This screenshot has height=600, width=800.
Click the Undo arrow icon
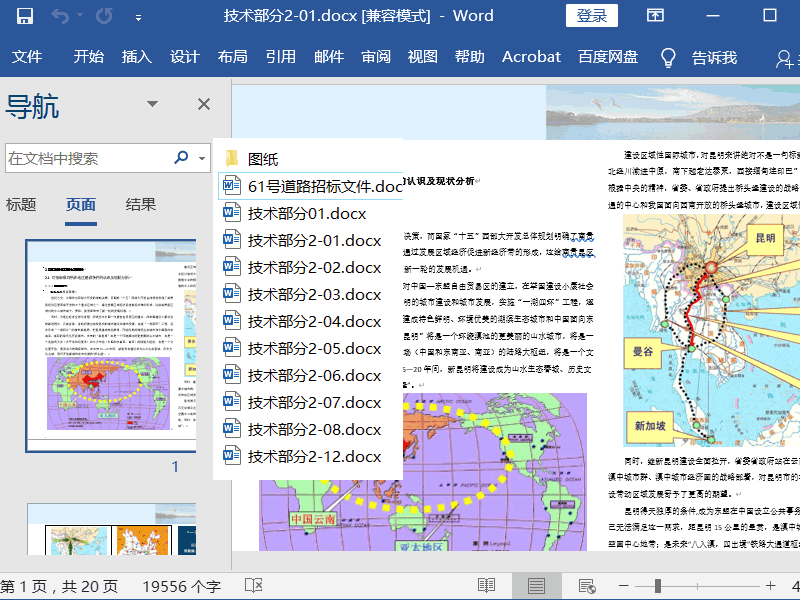tap(61, 15)
